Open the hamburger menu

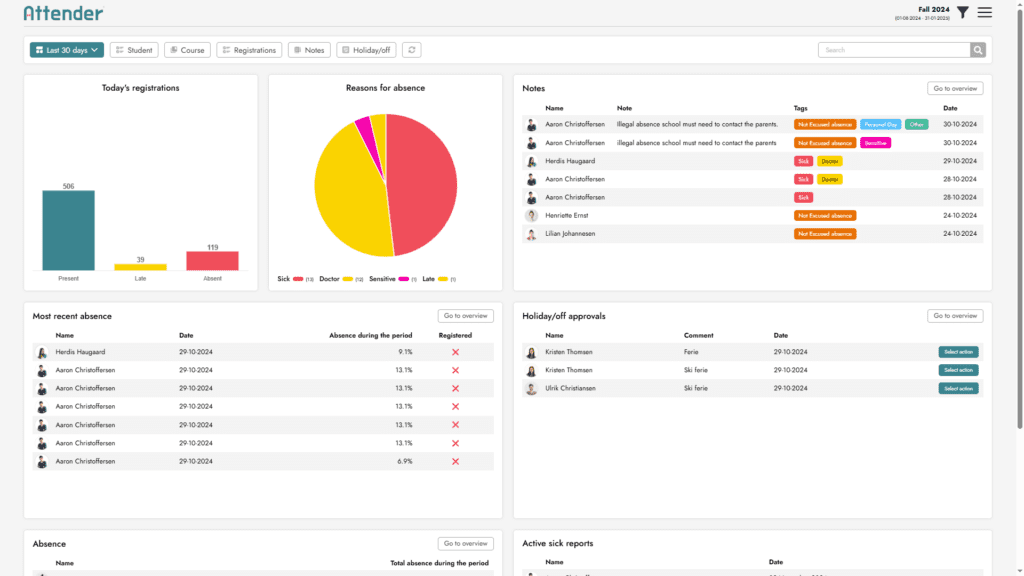click(x=985, y=12)
